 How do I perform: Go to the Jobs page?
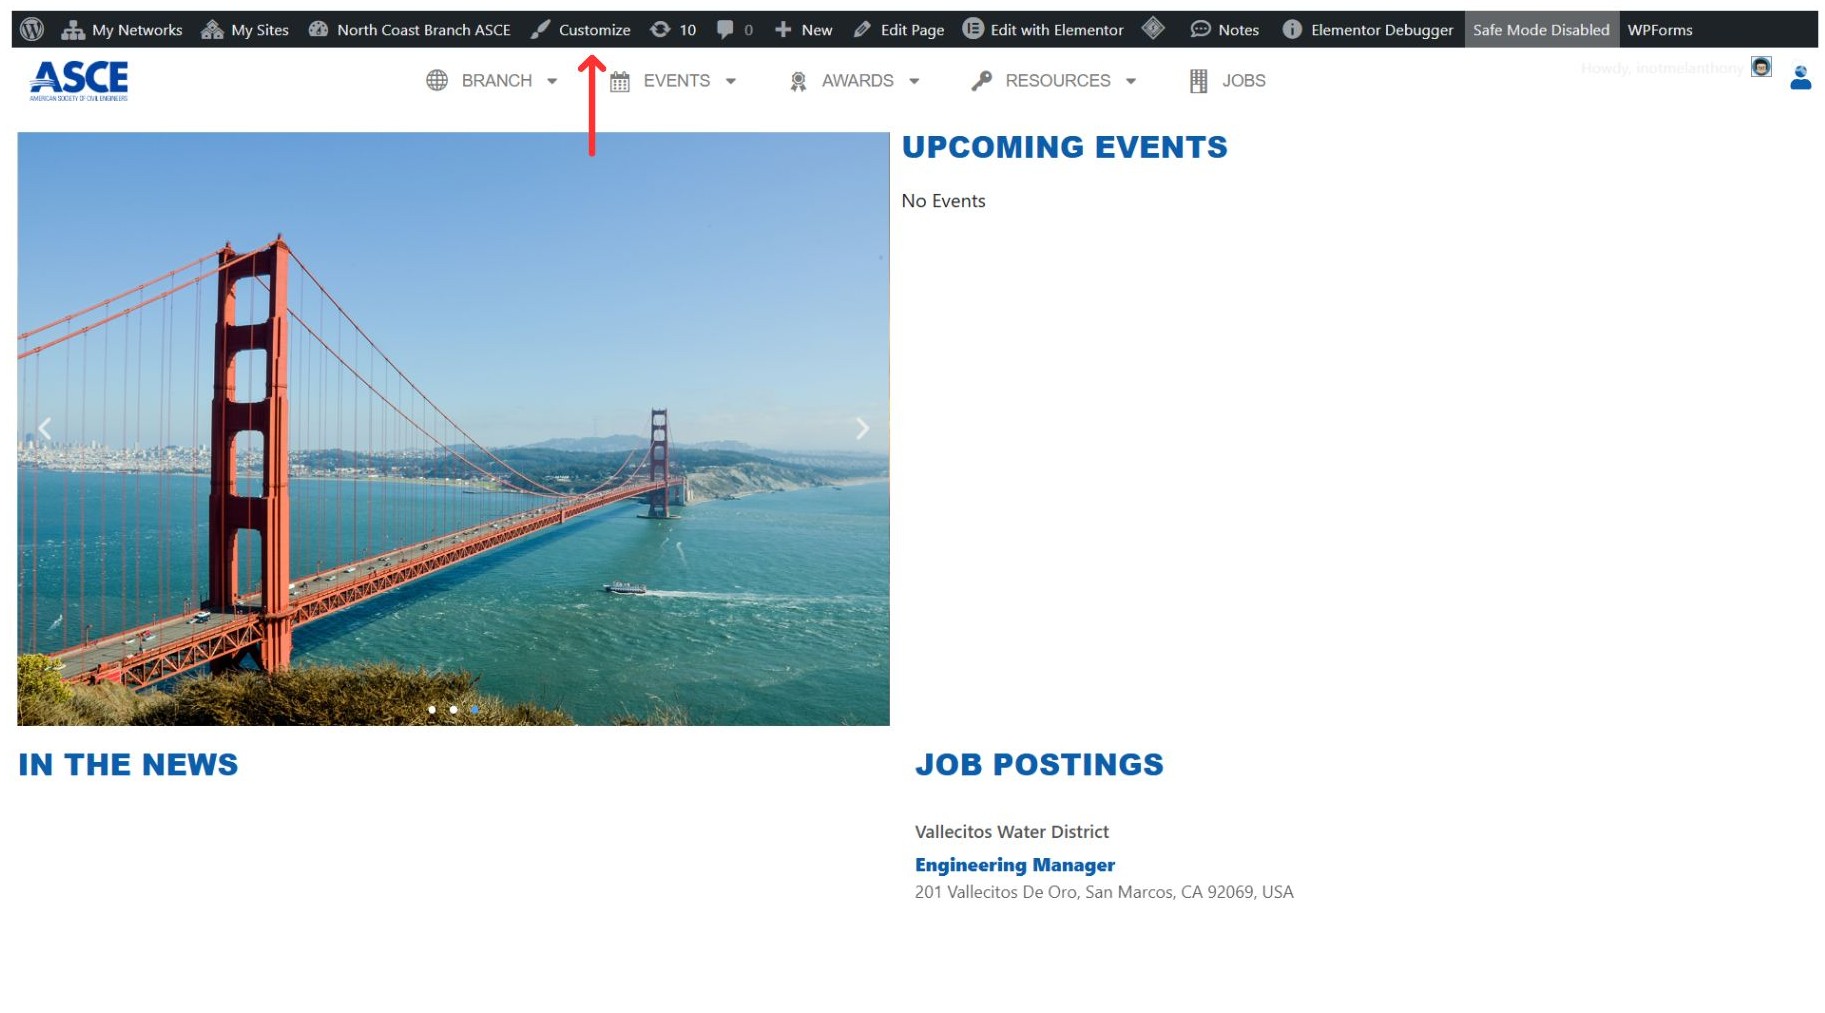pos(1228,81)
